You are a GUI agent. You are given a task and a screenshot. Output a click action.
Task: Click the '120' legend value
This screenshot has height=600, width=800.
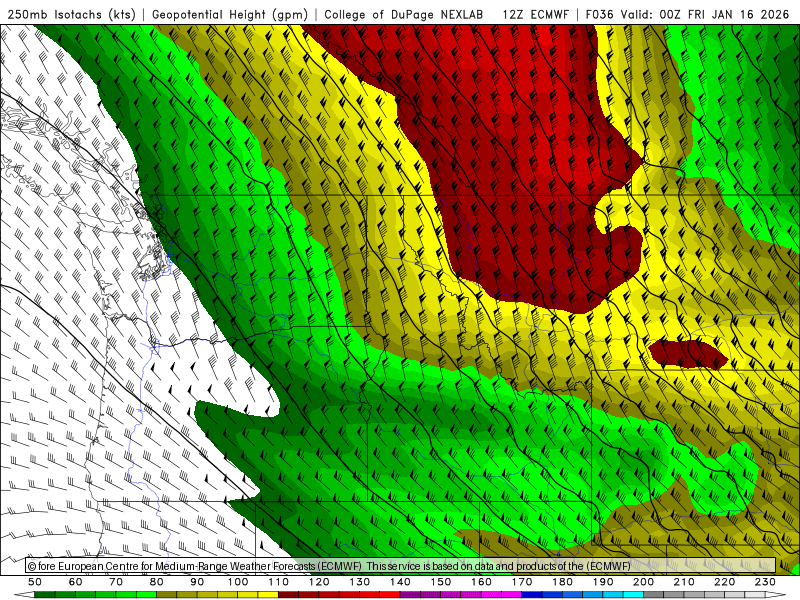tap(319, 582)
